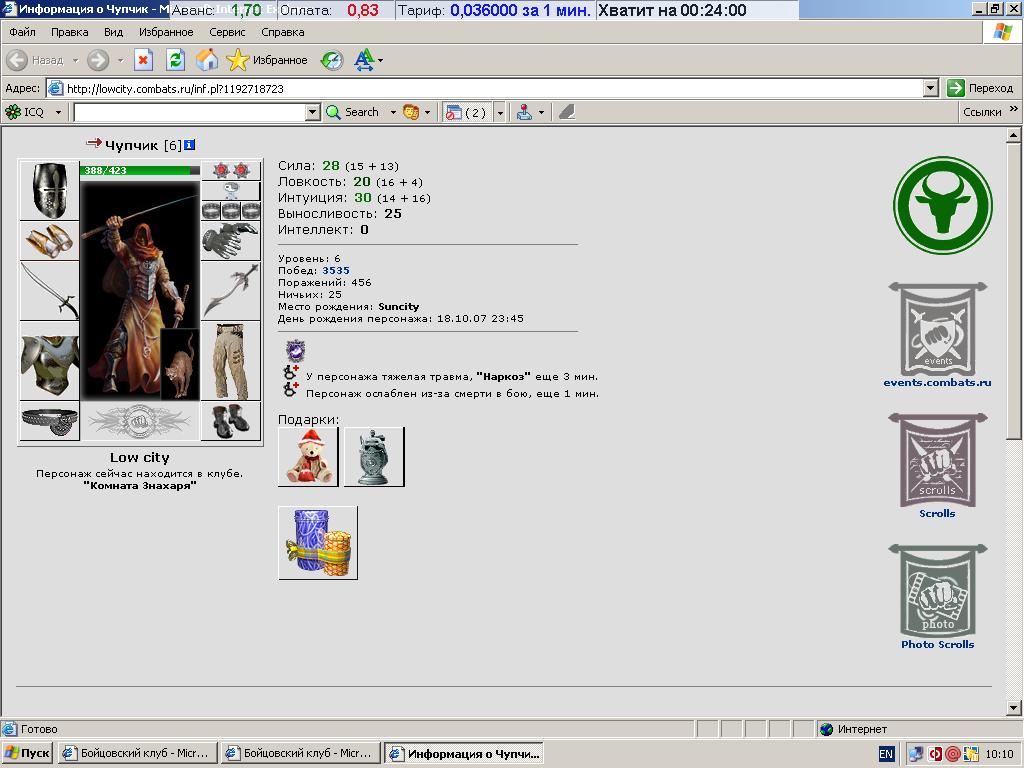Click the Scrolls link text
The width and height of the screenshot is (1024, 768).
(x=937, y=514)
